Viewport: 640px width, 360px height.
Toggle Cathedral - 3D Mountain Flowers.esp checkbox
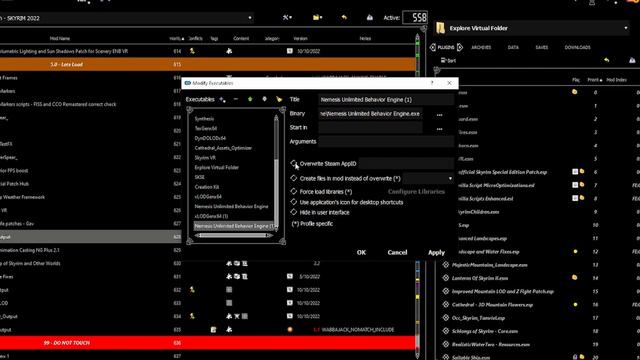(x=446, y=304)
